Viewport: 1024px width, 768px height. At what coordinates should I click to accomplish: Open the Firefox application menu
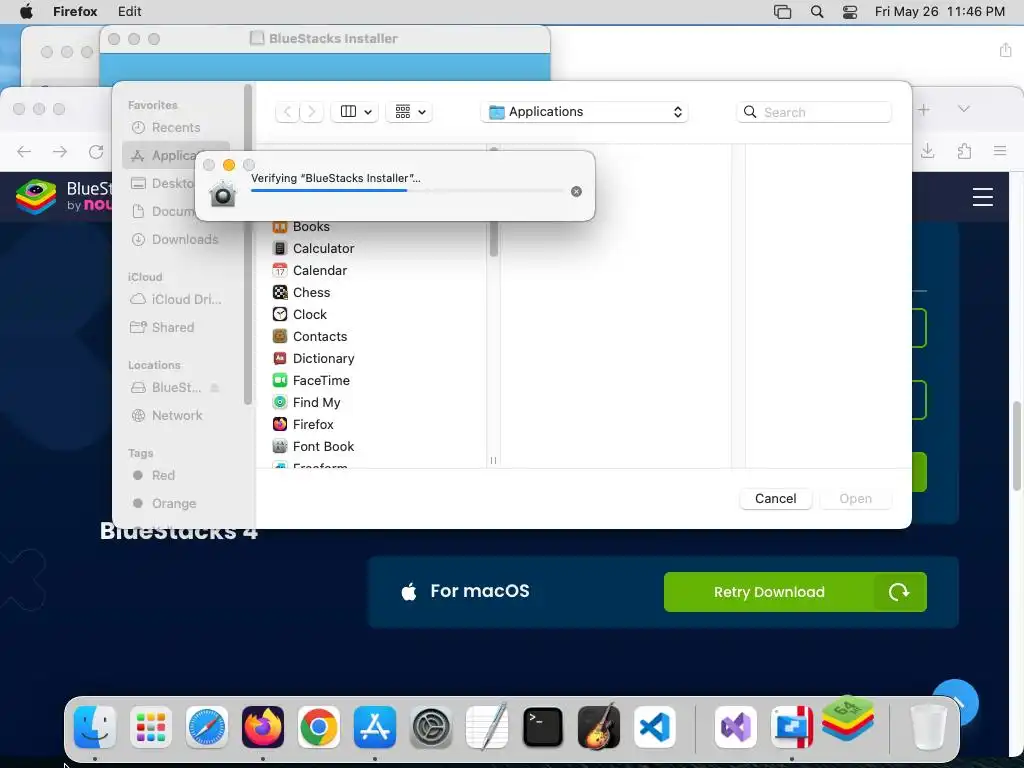click(x=1000, y=152)
